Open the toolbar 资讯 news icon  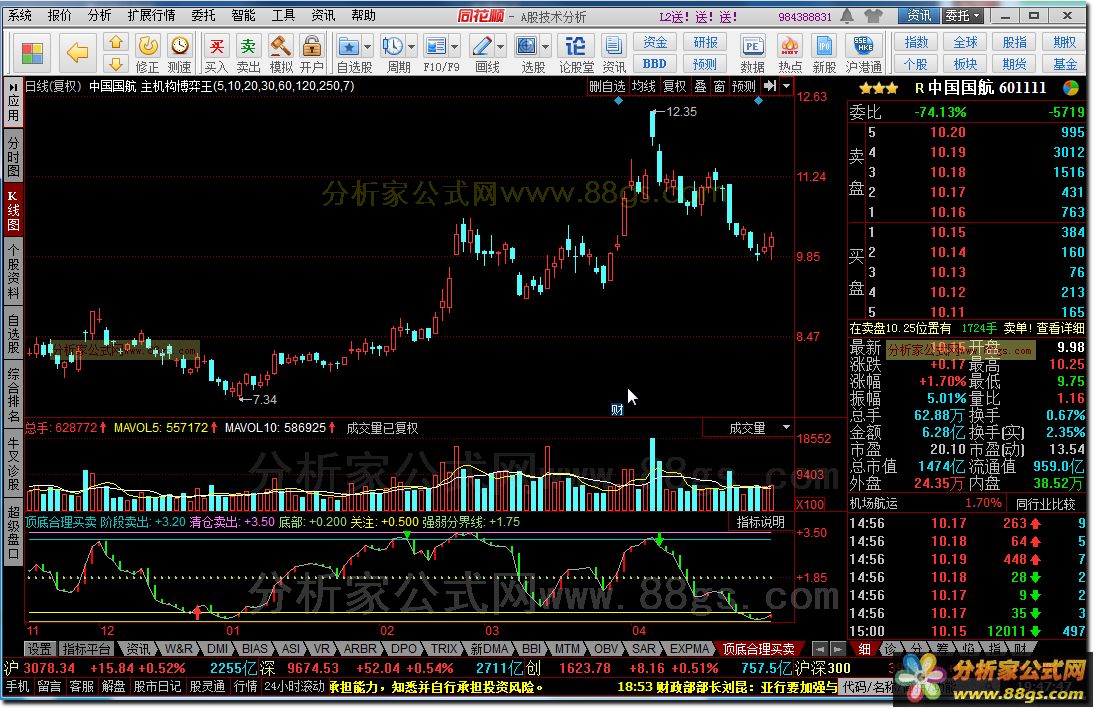(x=614, y=54)
